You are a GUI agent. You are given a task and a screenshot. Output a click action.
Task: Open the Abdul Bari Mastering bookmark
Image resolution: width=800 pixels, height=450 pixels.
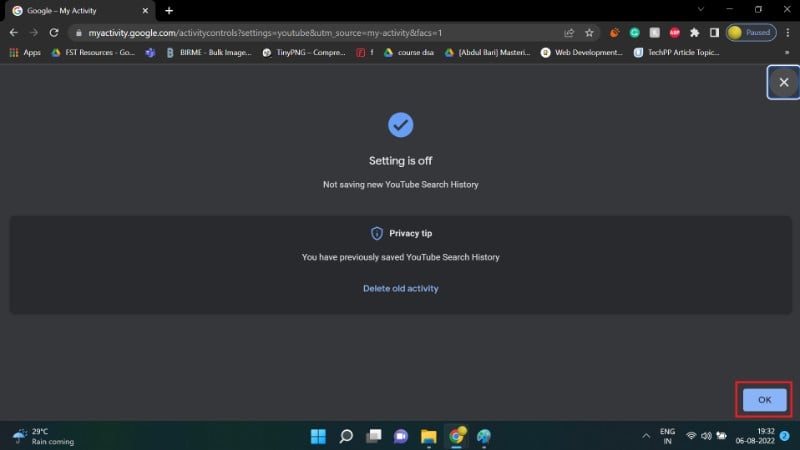pos(487,53)
